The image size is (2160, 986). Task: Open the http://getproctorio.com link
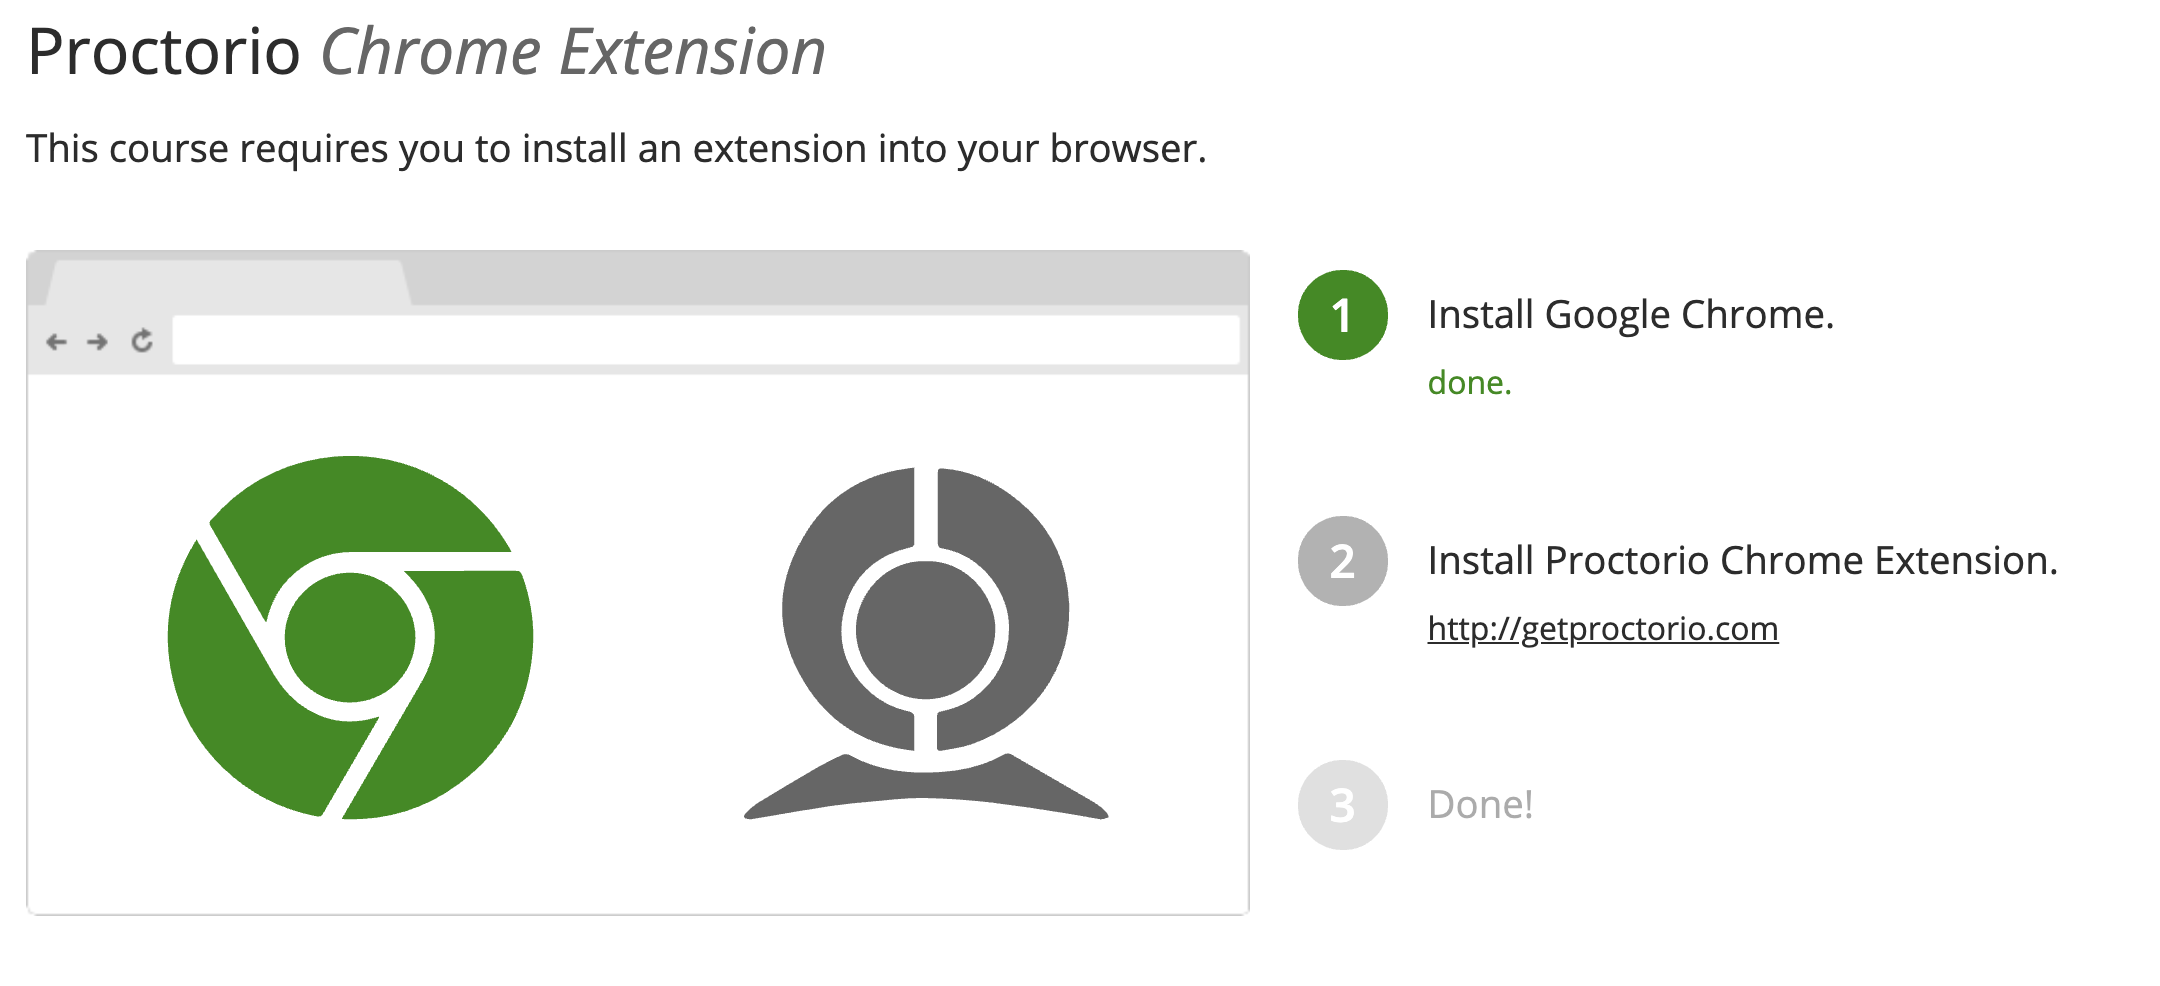click(1602, 629)
